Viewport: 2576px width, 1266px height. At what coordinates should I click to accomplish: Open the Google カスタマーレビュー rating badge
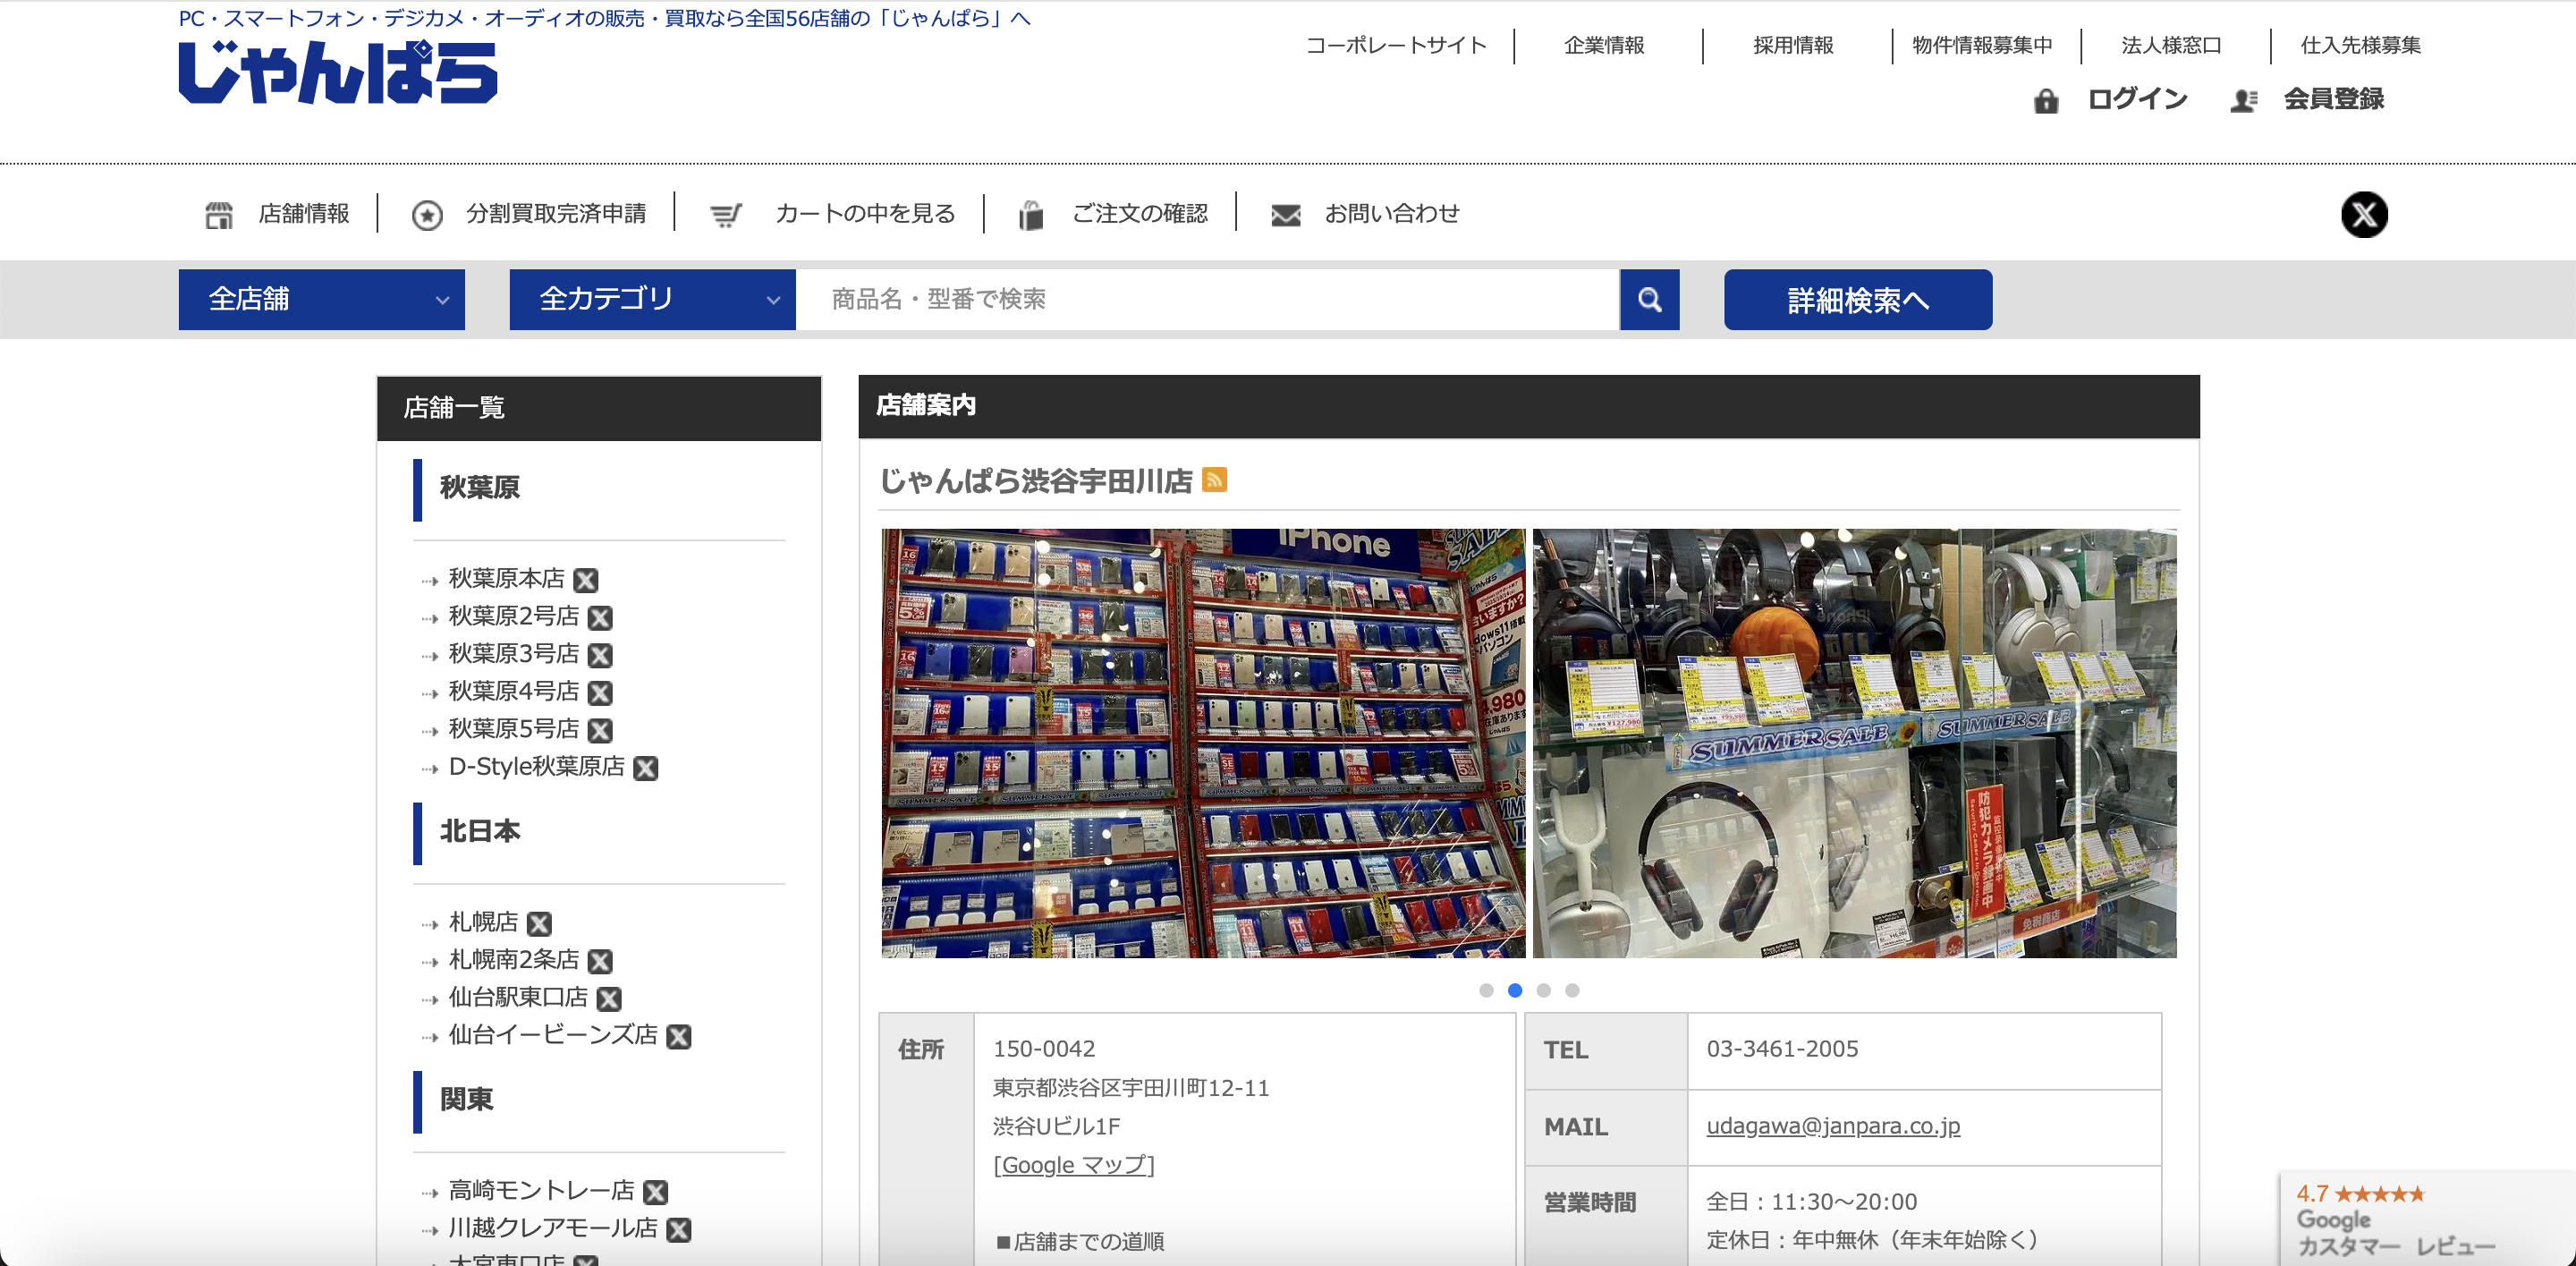pos(2427,1219)
